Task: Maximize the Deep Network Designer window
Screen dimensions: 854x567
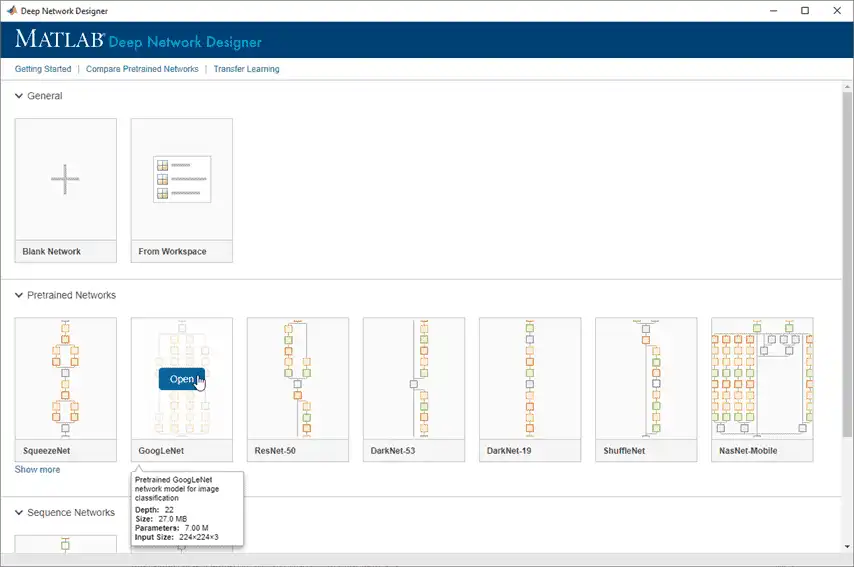Action: 805,10
